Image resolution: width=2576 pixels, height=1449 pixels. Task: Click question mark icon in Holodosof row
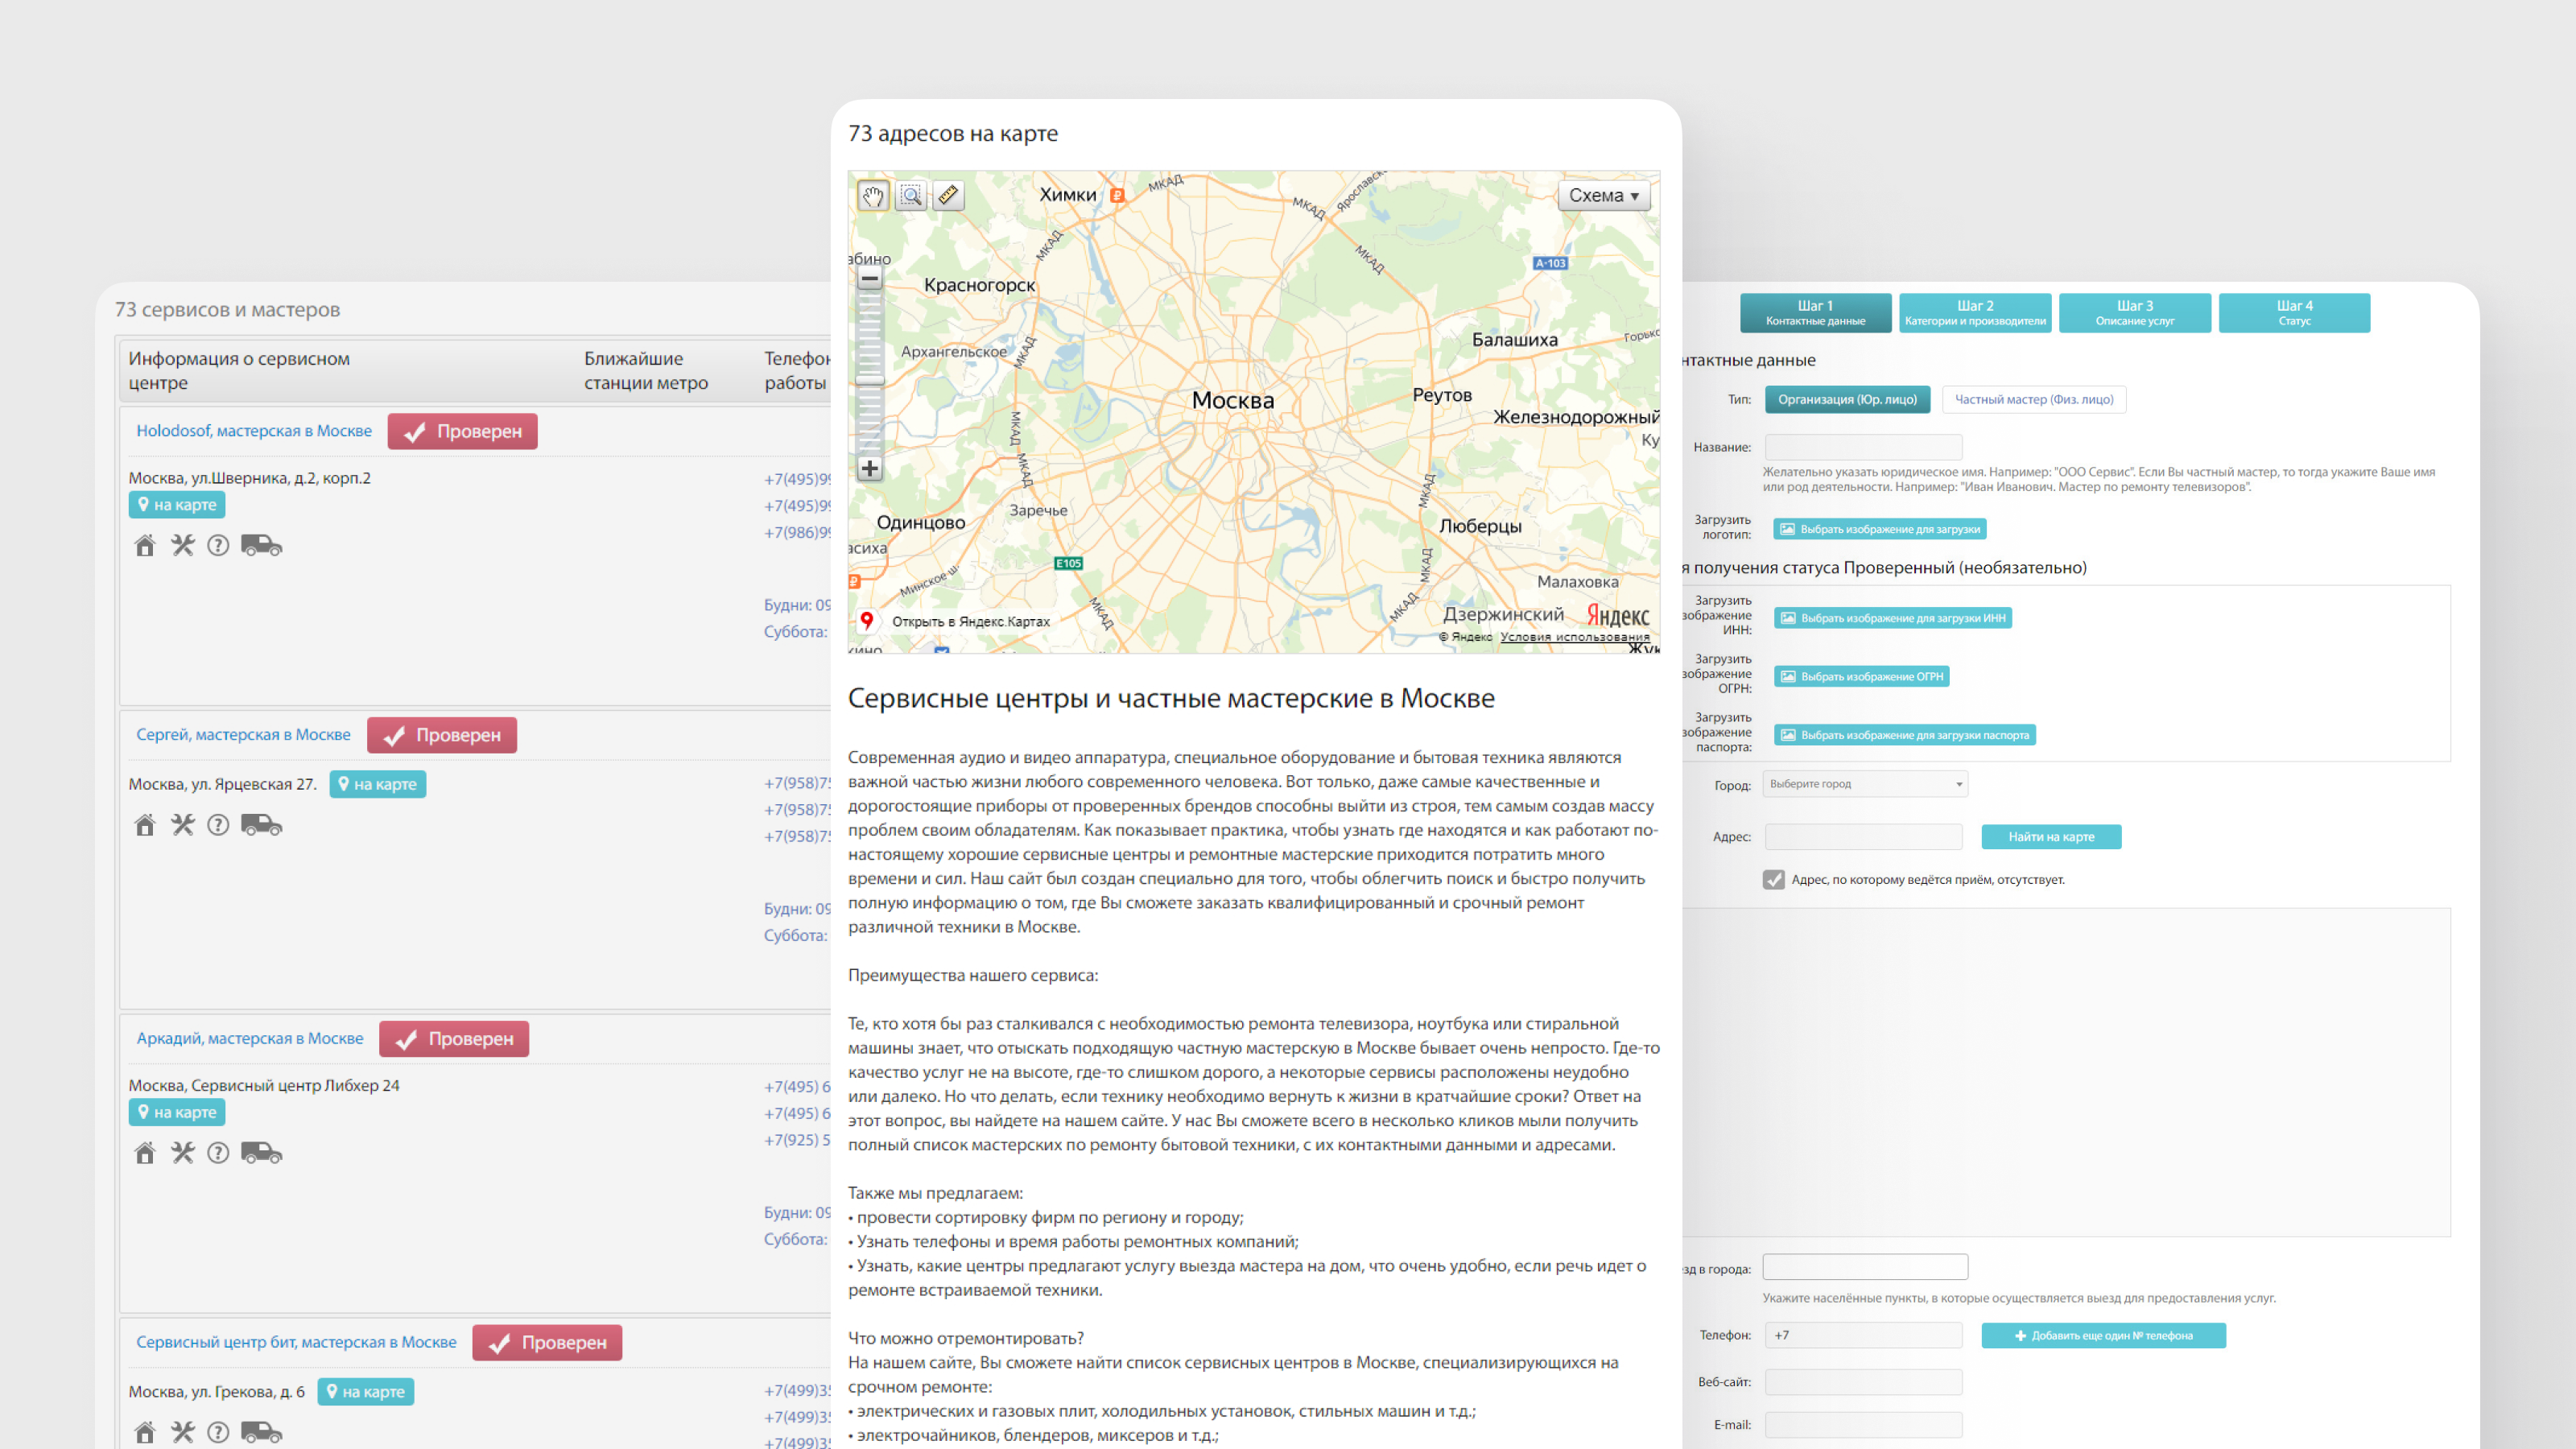pos(218,545)
